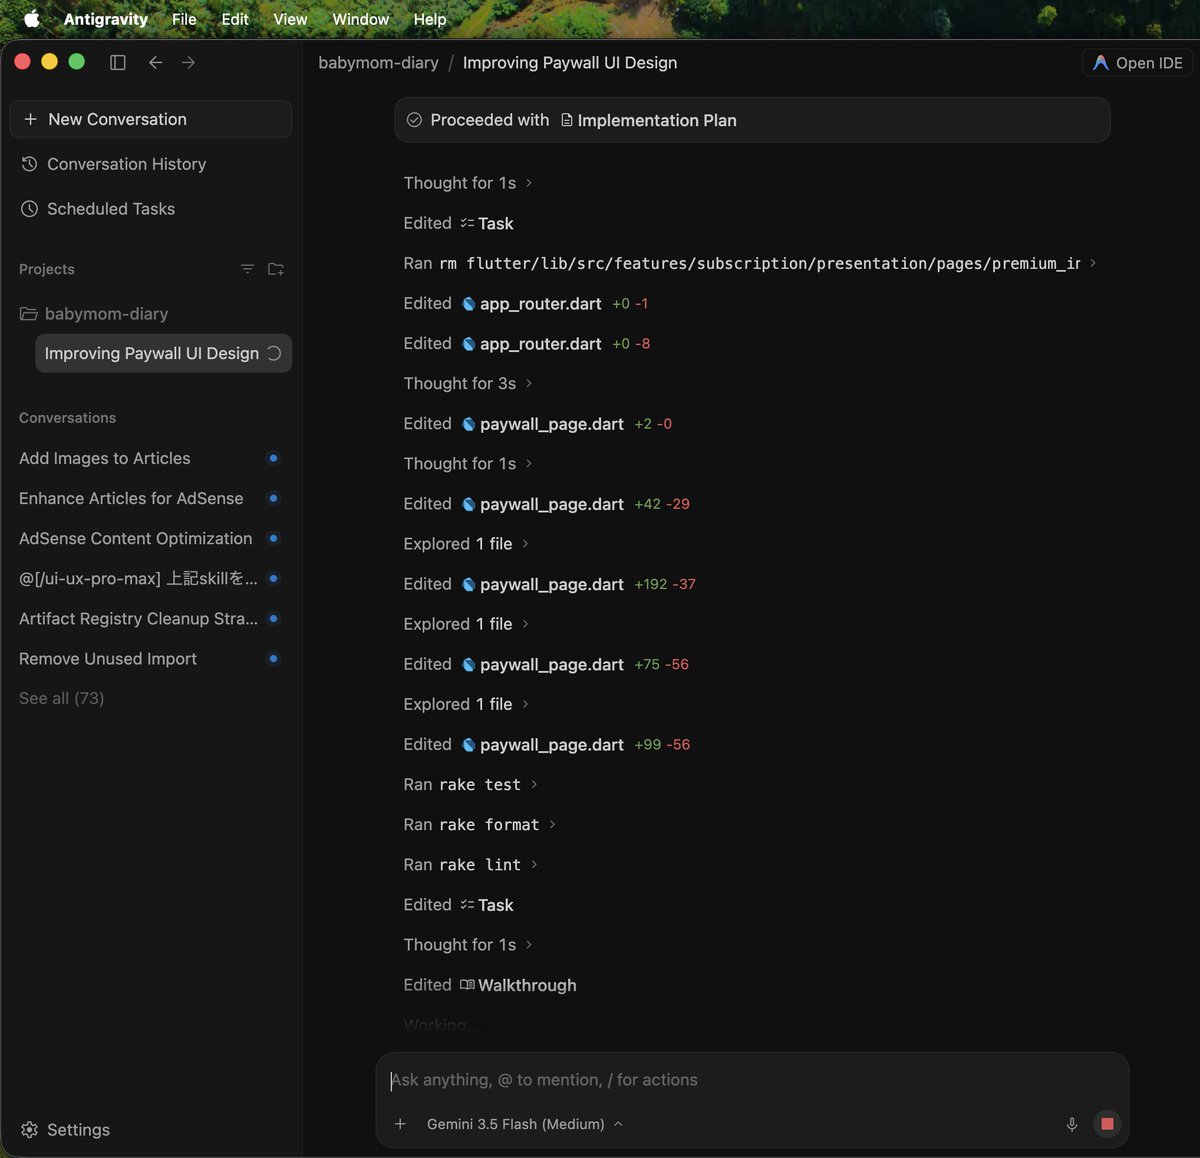The height and width of the screenshot is (1158, 1200).
Task: Click the microphone icon
Action: [1072, 1124]
